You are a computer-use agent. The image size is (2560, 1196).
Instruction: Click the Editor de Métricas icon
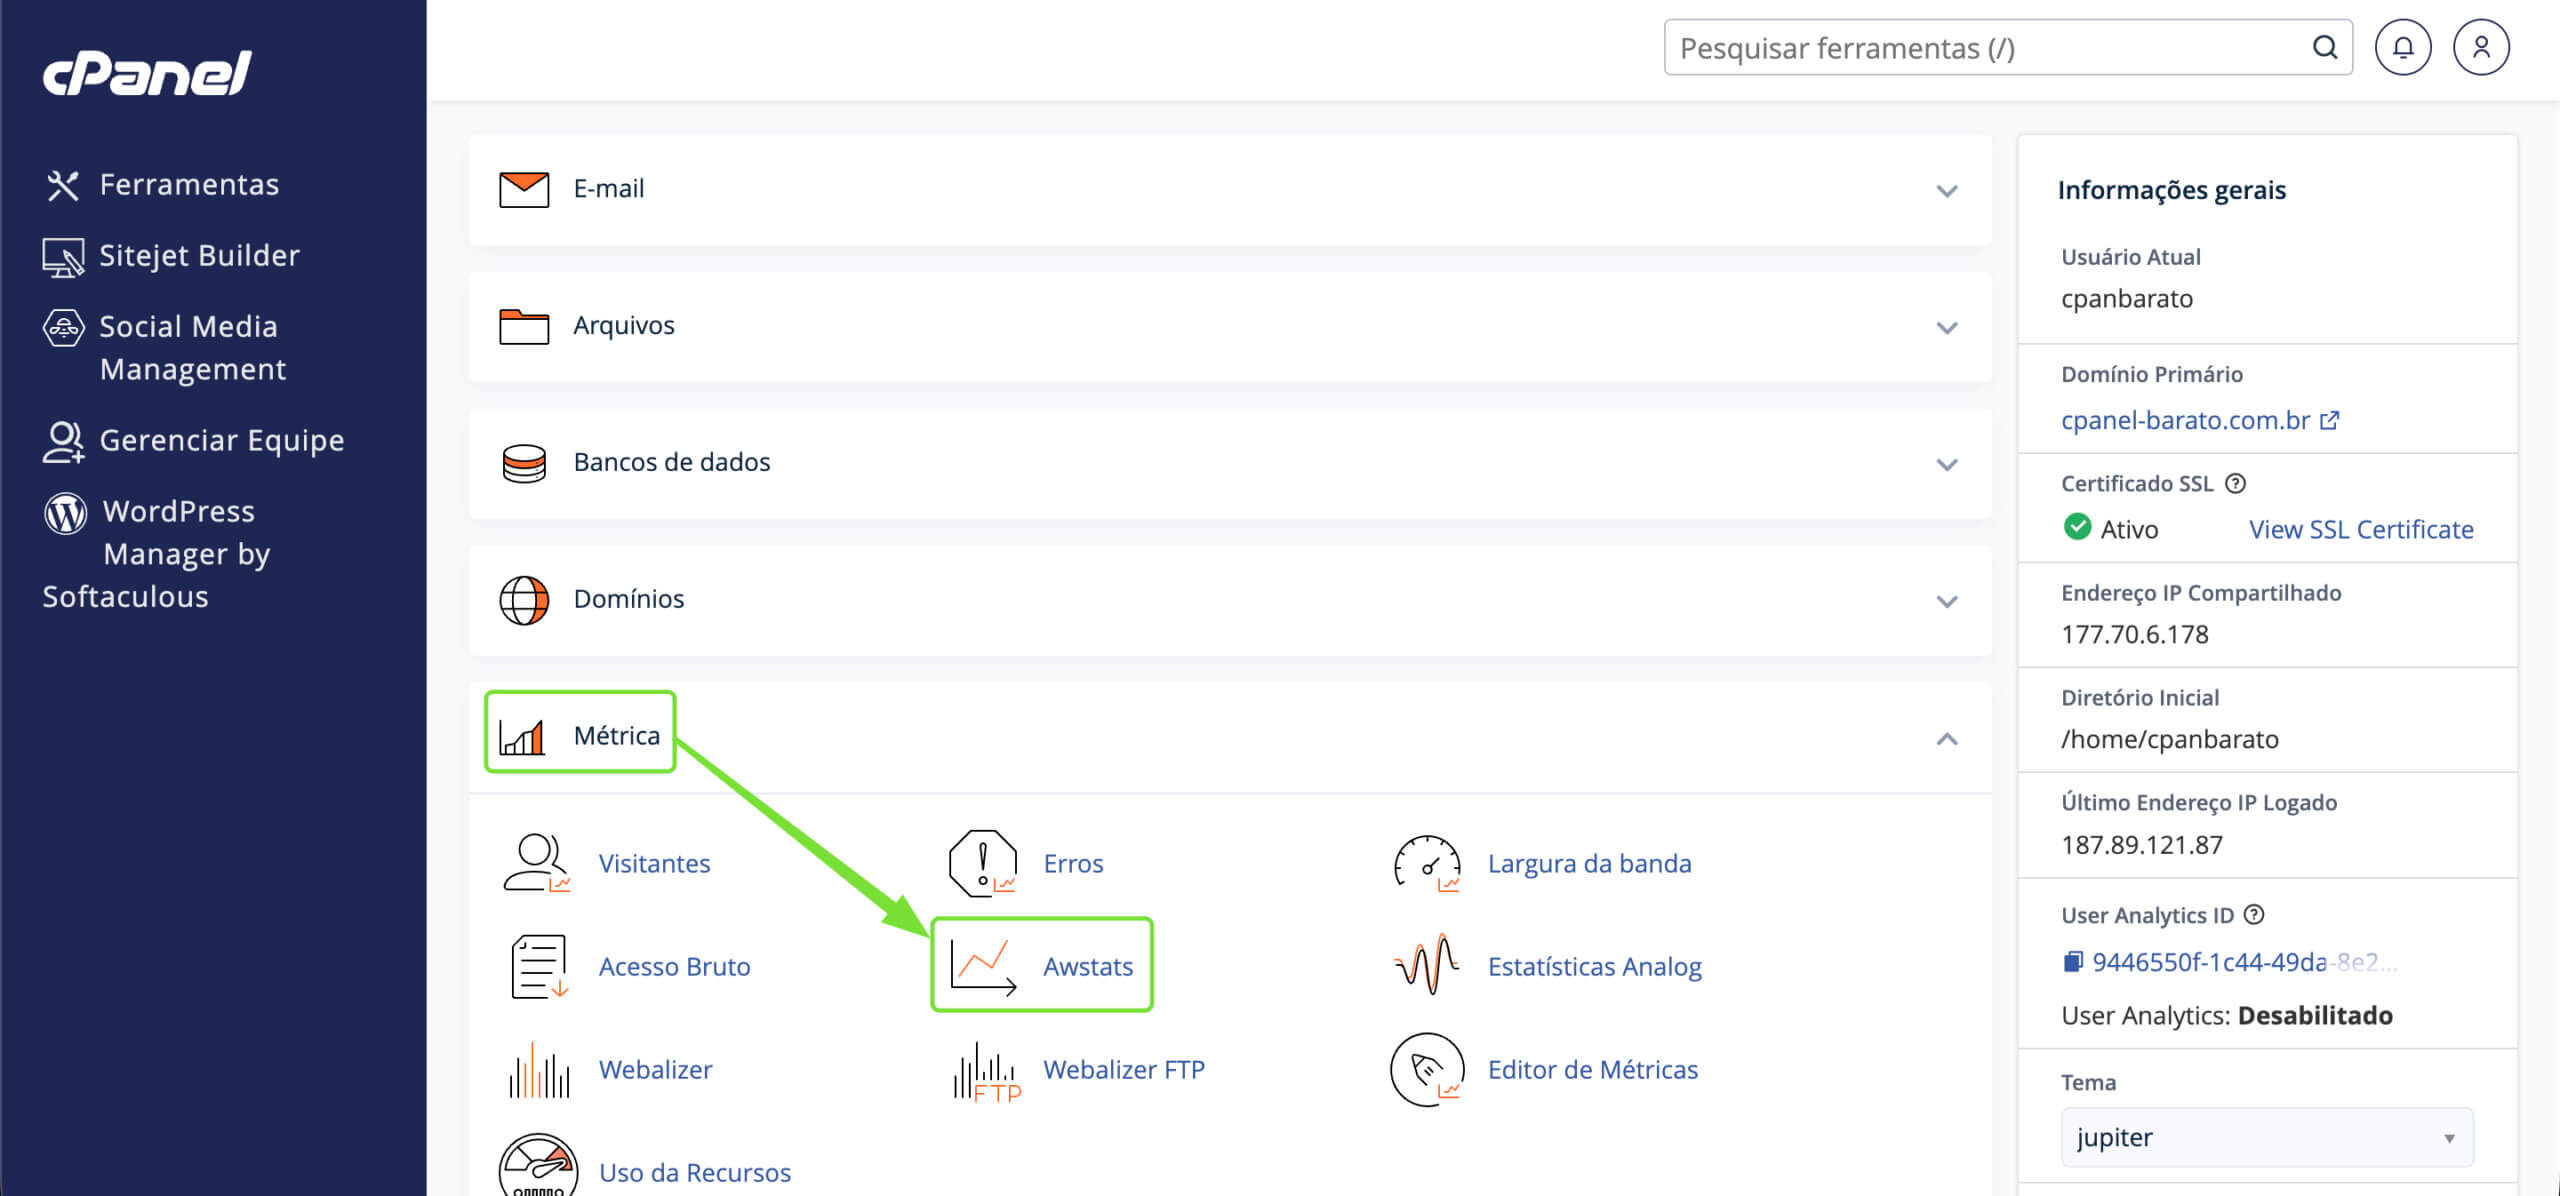click(x=1427, y=1070)
